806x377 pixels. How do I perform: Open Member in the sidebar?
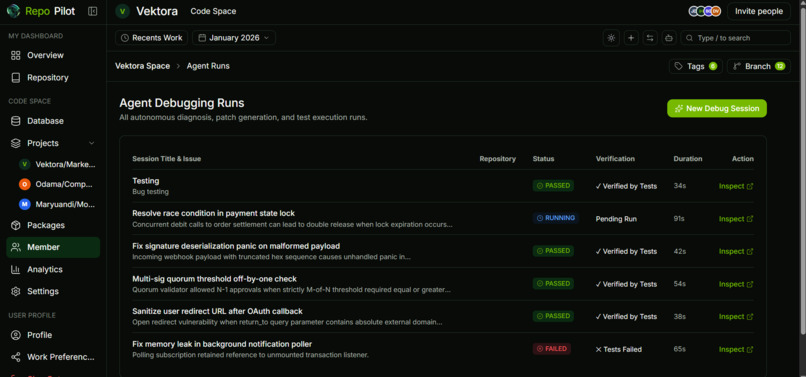click(x=53, y=247)
